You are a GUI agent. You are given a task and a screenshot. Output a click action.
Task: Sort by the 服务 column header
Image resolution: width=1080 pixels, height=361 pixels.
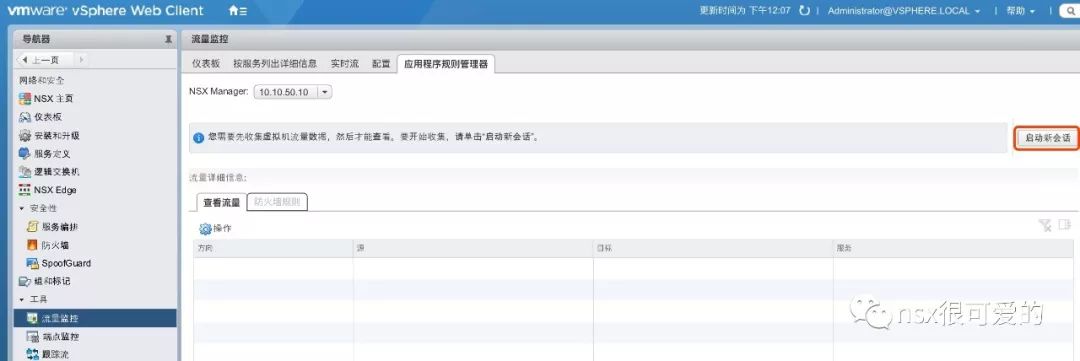tap(953, 248)
